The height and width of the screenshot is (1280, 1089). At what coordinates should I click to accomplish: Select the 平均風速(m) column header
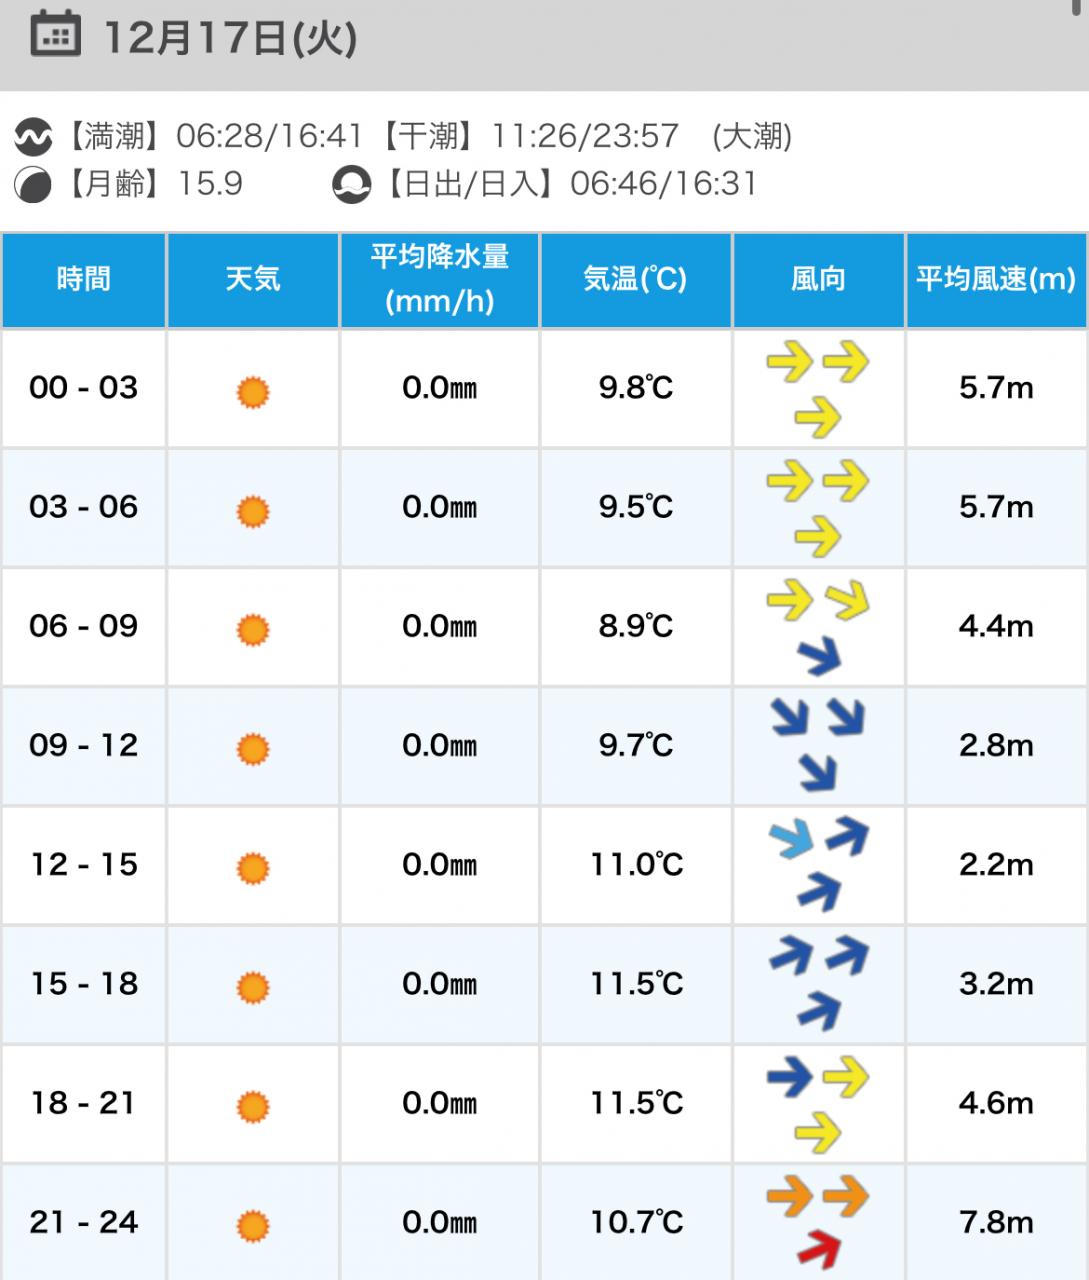click(996, 279)
